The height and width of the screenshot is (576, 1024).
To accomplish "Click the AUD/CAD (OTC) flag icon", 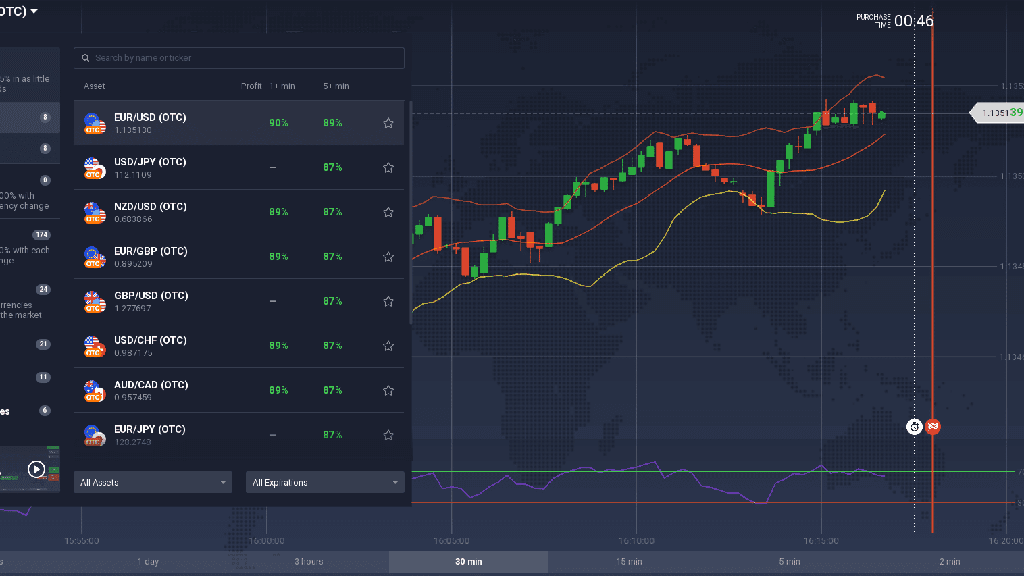I will pyautogui.click(x=95, y=391).
